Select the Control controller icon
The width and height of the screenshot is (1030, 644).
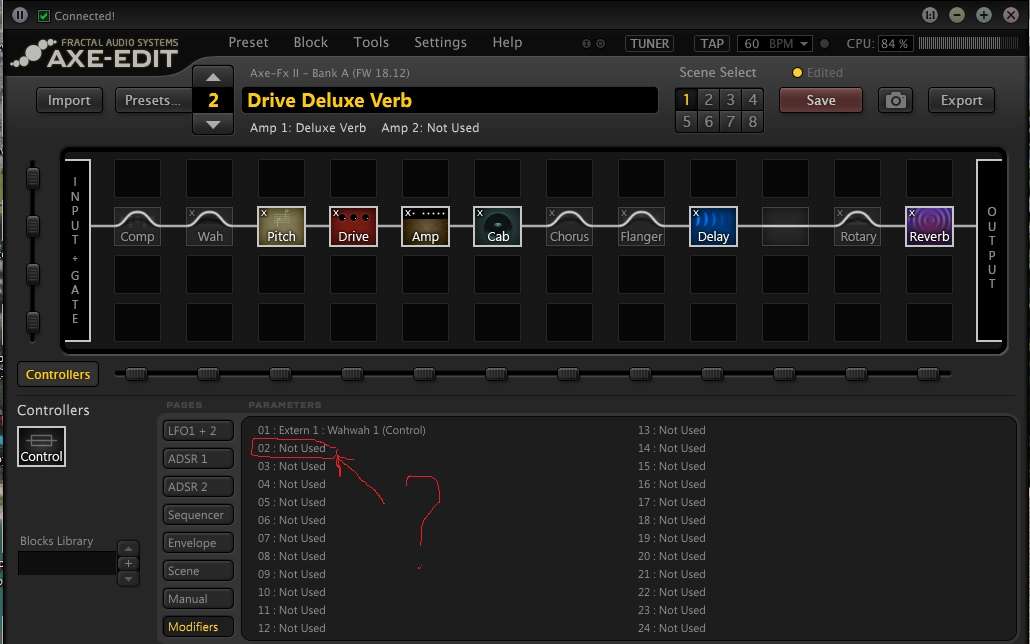[x=41, y=446]
